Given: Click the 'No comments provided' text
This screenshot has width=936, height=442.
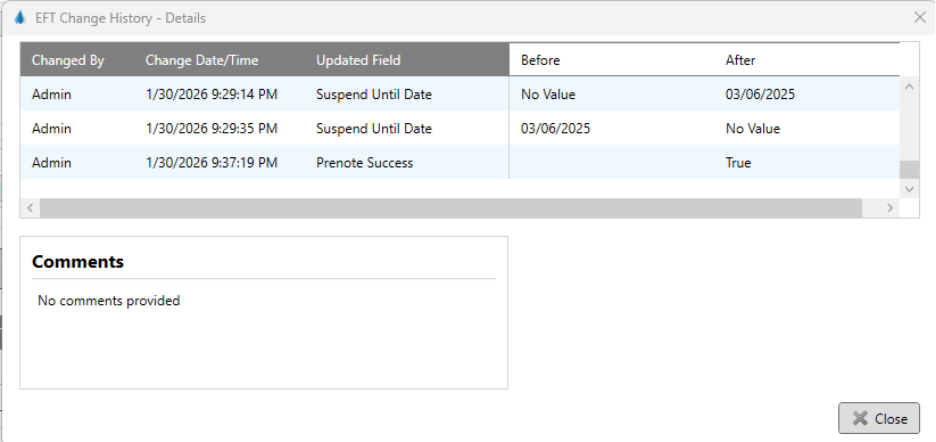Looking at the screenshot, I should pos(109,300).
